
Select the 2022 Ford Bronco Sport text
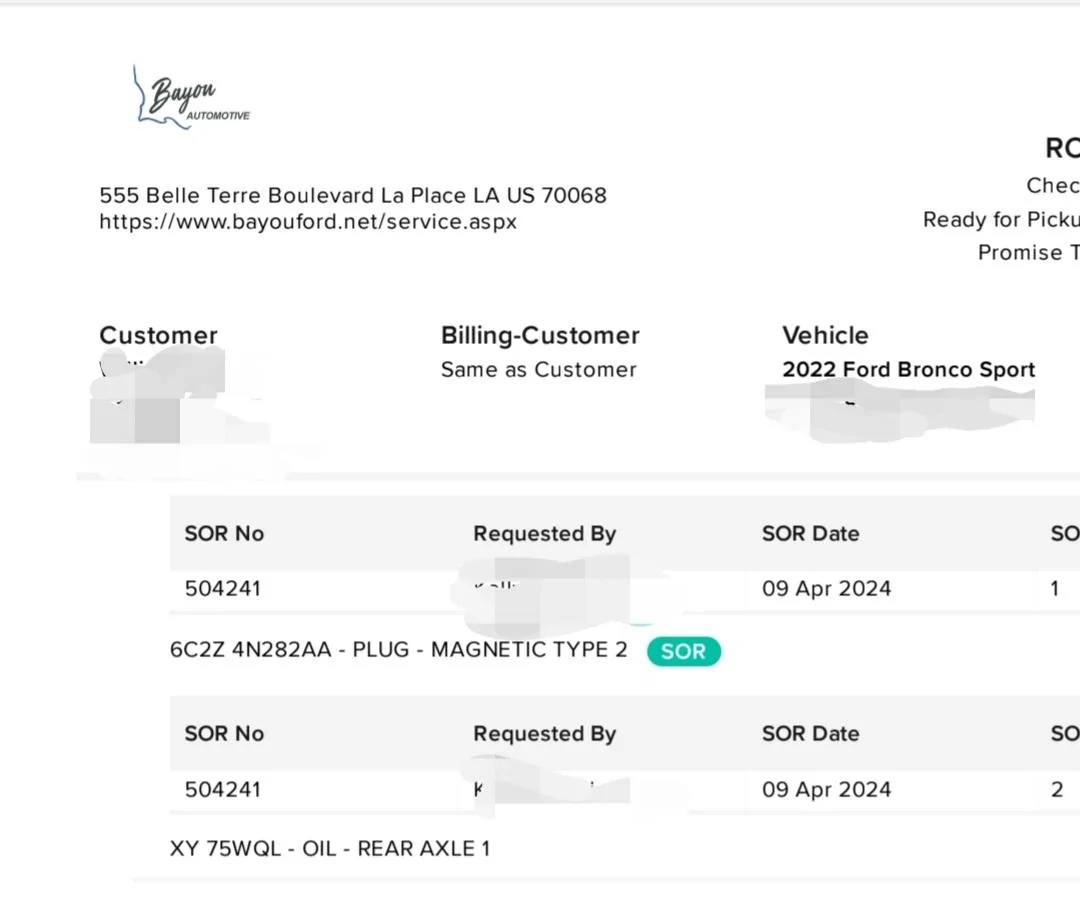908,370
